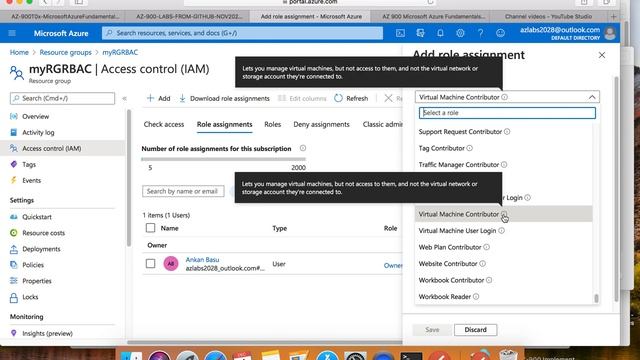Click the left menu Search (Cmd+/) field

coord(62,98)
